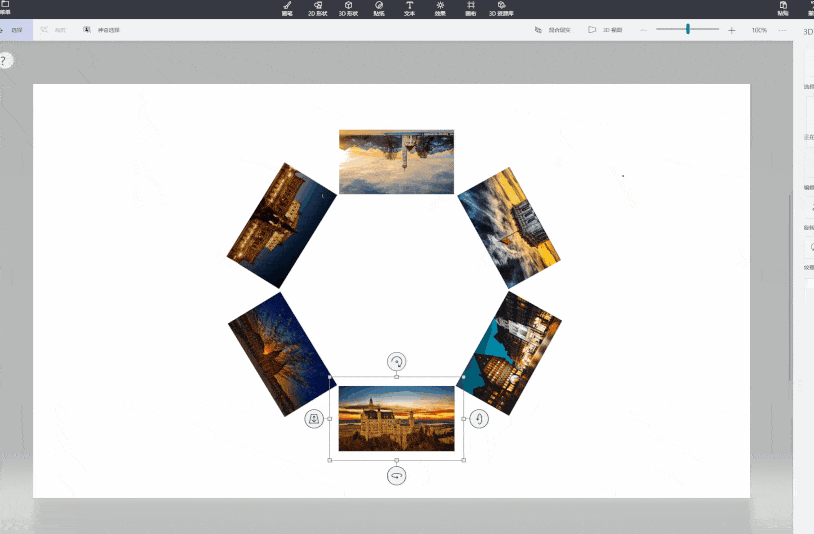Select the lit city buildings photo lower right

pyautogui.click(x=509, y=353)
